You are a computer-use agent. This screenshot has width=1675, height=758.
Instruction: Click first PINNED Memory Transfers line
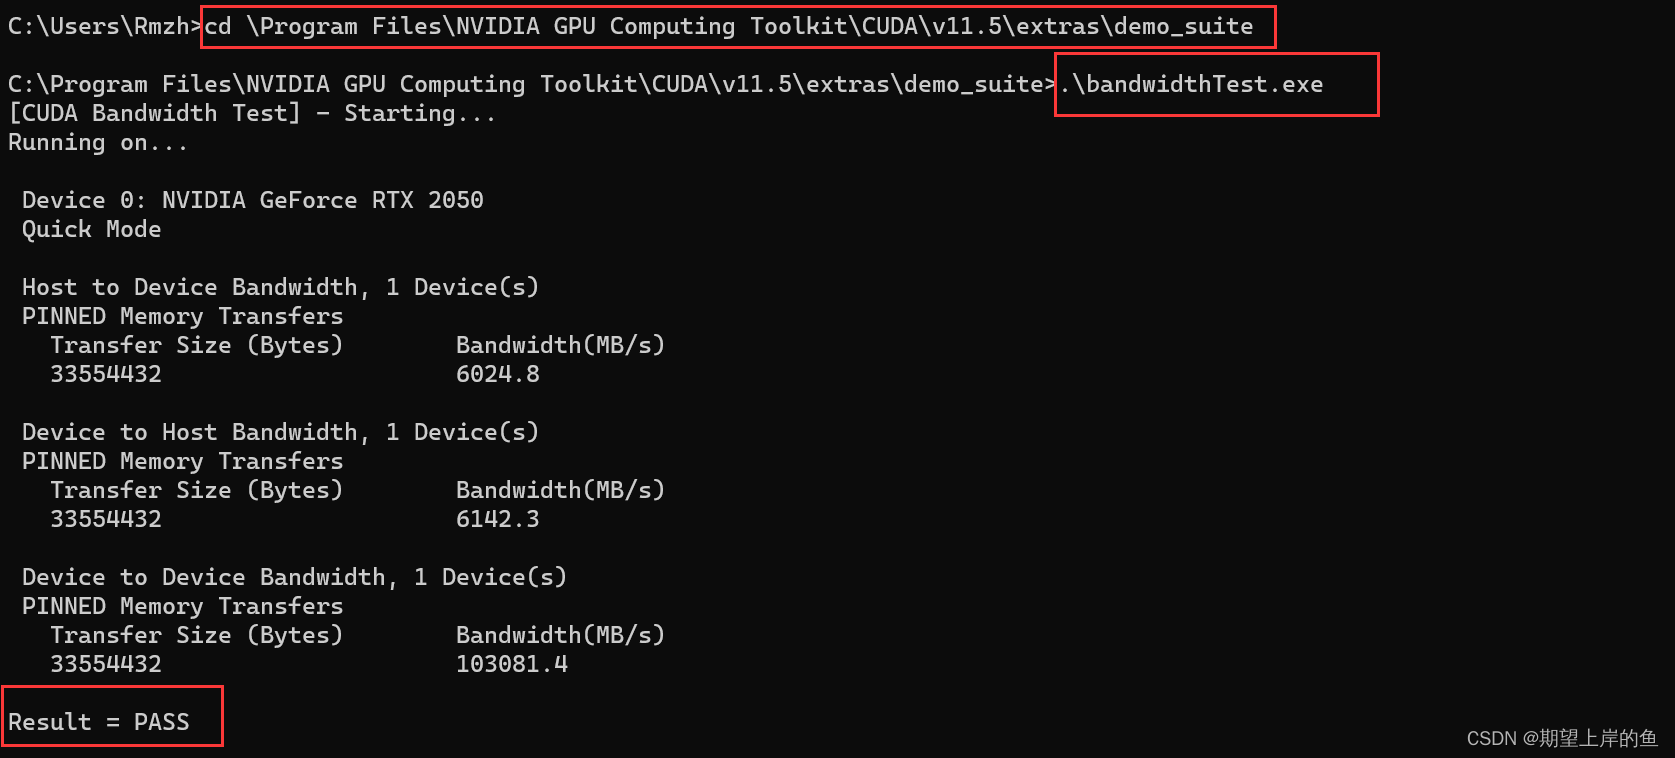pyautogui.click(x=183, y=316)
